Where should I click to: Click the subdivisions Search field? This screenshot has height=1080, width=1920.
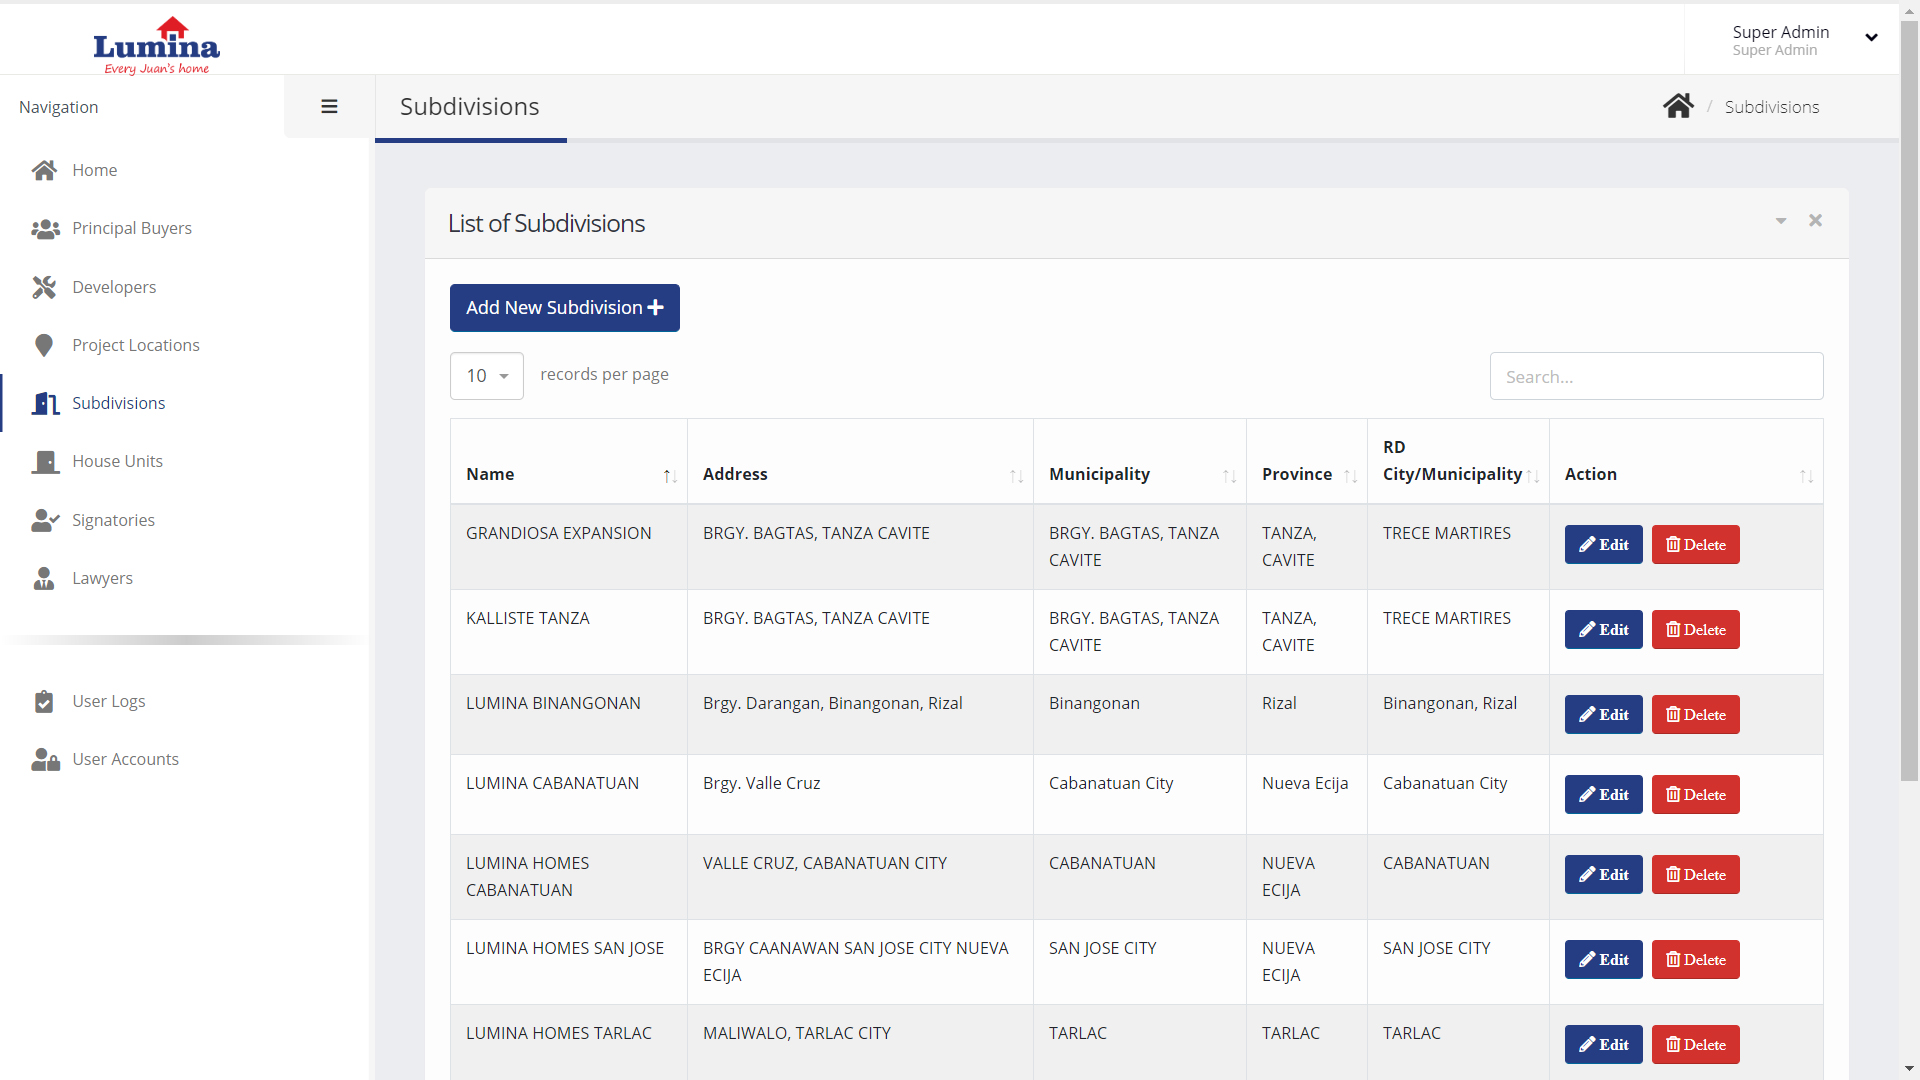[x=1656, y=377]
